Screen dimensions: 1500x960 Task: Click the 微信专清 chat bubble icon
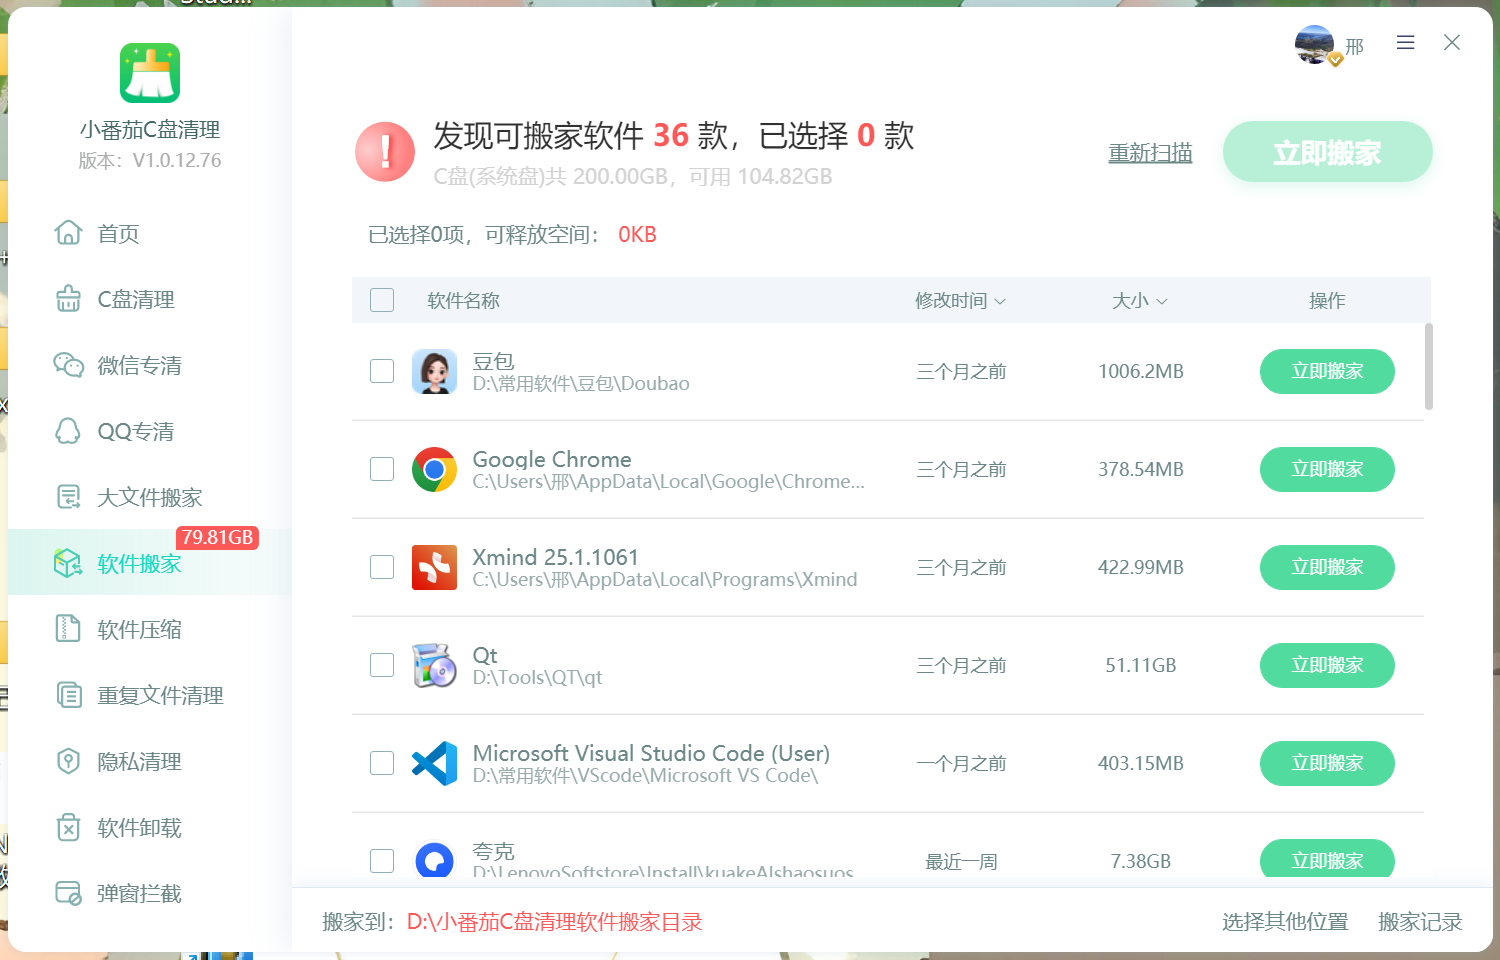(68, 365)
